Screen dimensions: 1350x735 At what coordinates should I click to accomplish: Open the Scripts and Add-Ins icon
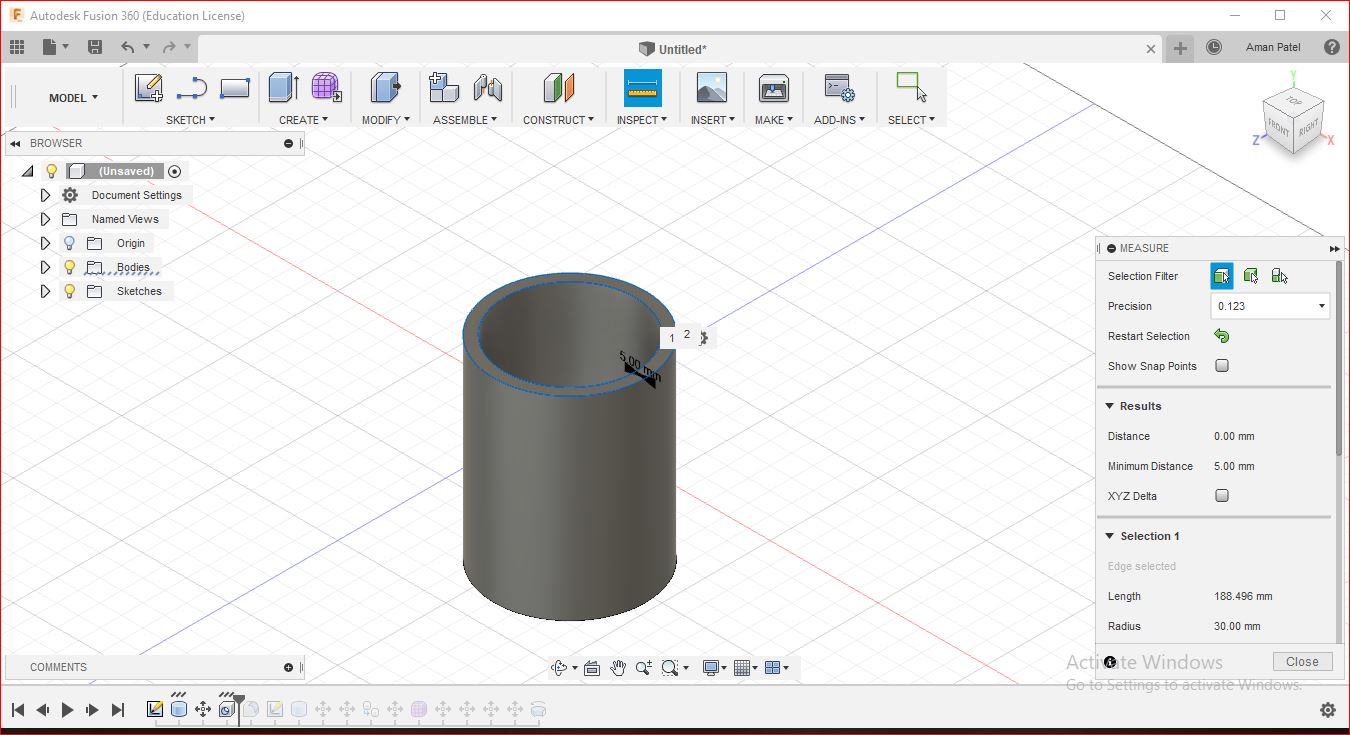tap(839, 88)
